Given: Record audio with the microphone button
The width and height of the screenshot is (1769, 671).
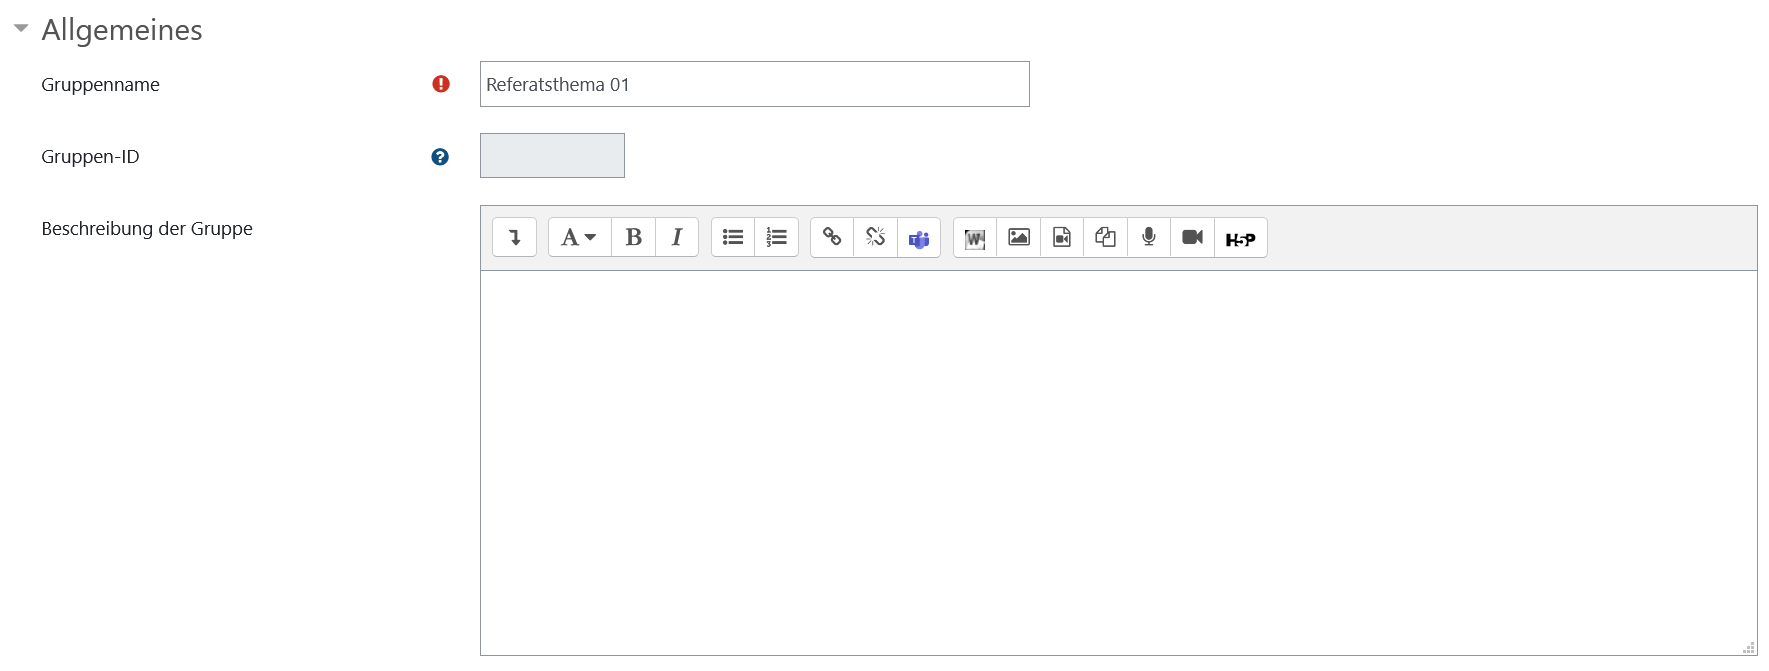Looking at the screenshot, I should pyautogui.click(x=1149, y=238).
